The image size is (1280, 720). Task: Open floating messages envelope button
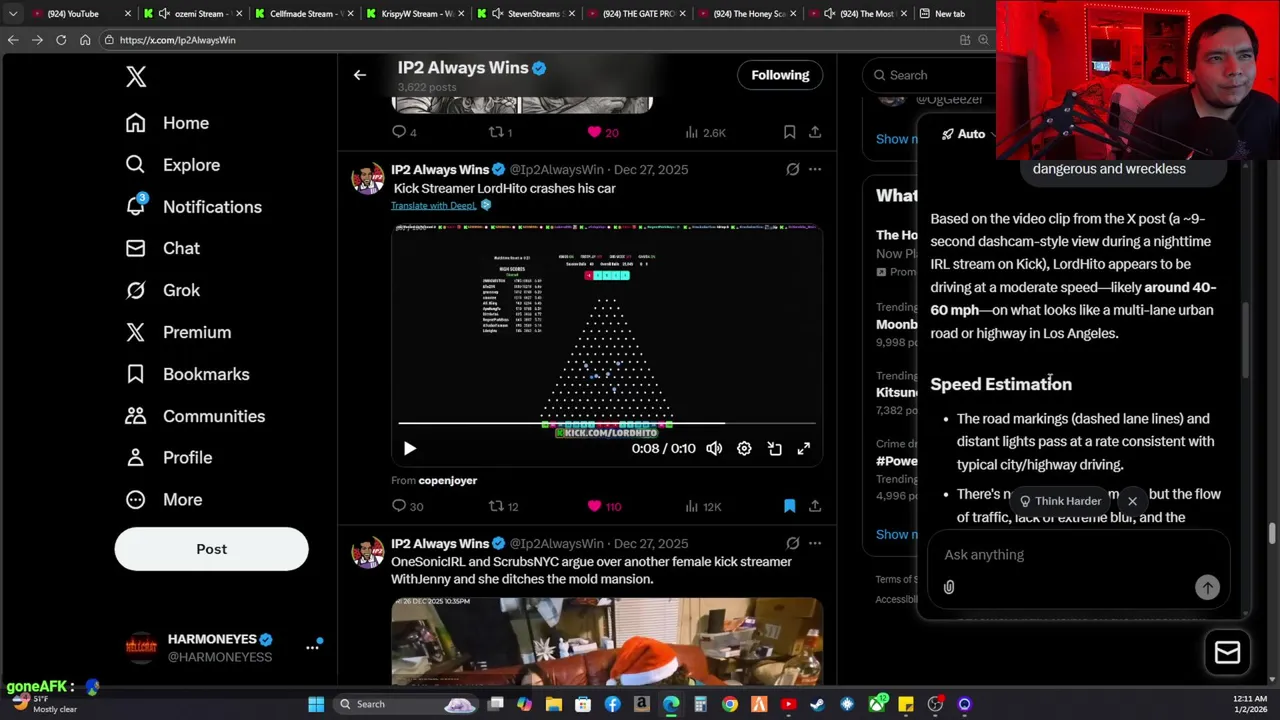coord(1227,653)
